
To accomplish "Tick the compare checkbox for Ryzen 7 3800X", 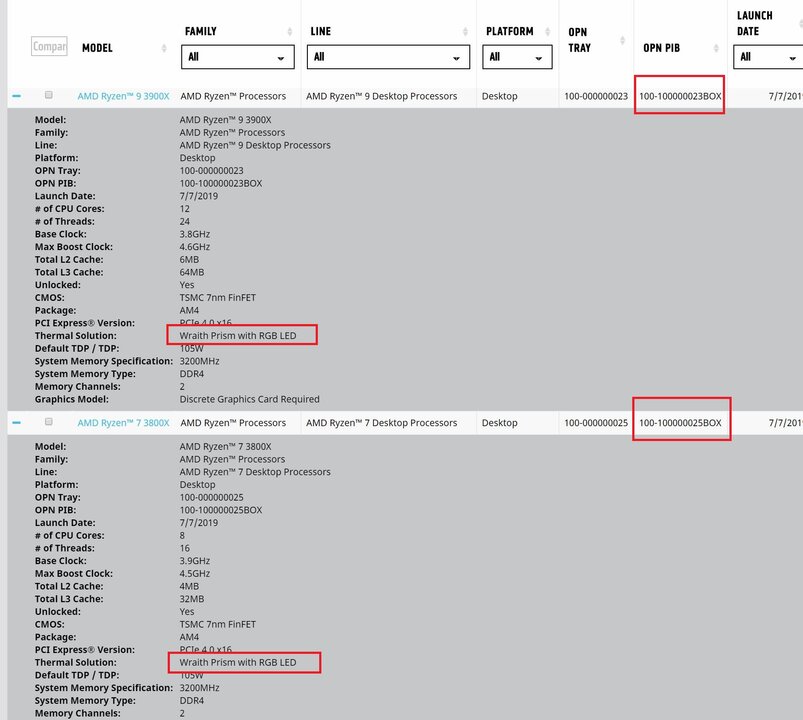I will tap(49, 421).
